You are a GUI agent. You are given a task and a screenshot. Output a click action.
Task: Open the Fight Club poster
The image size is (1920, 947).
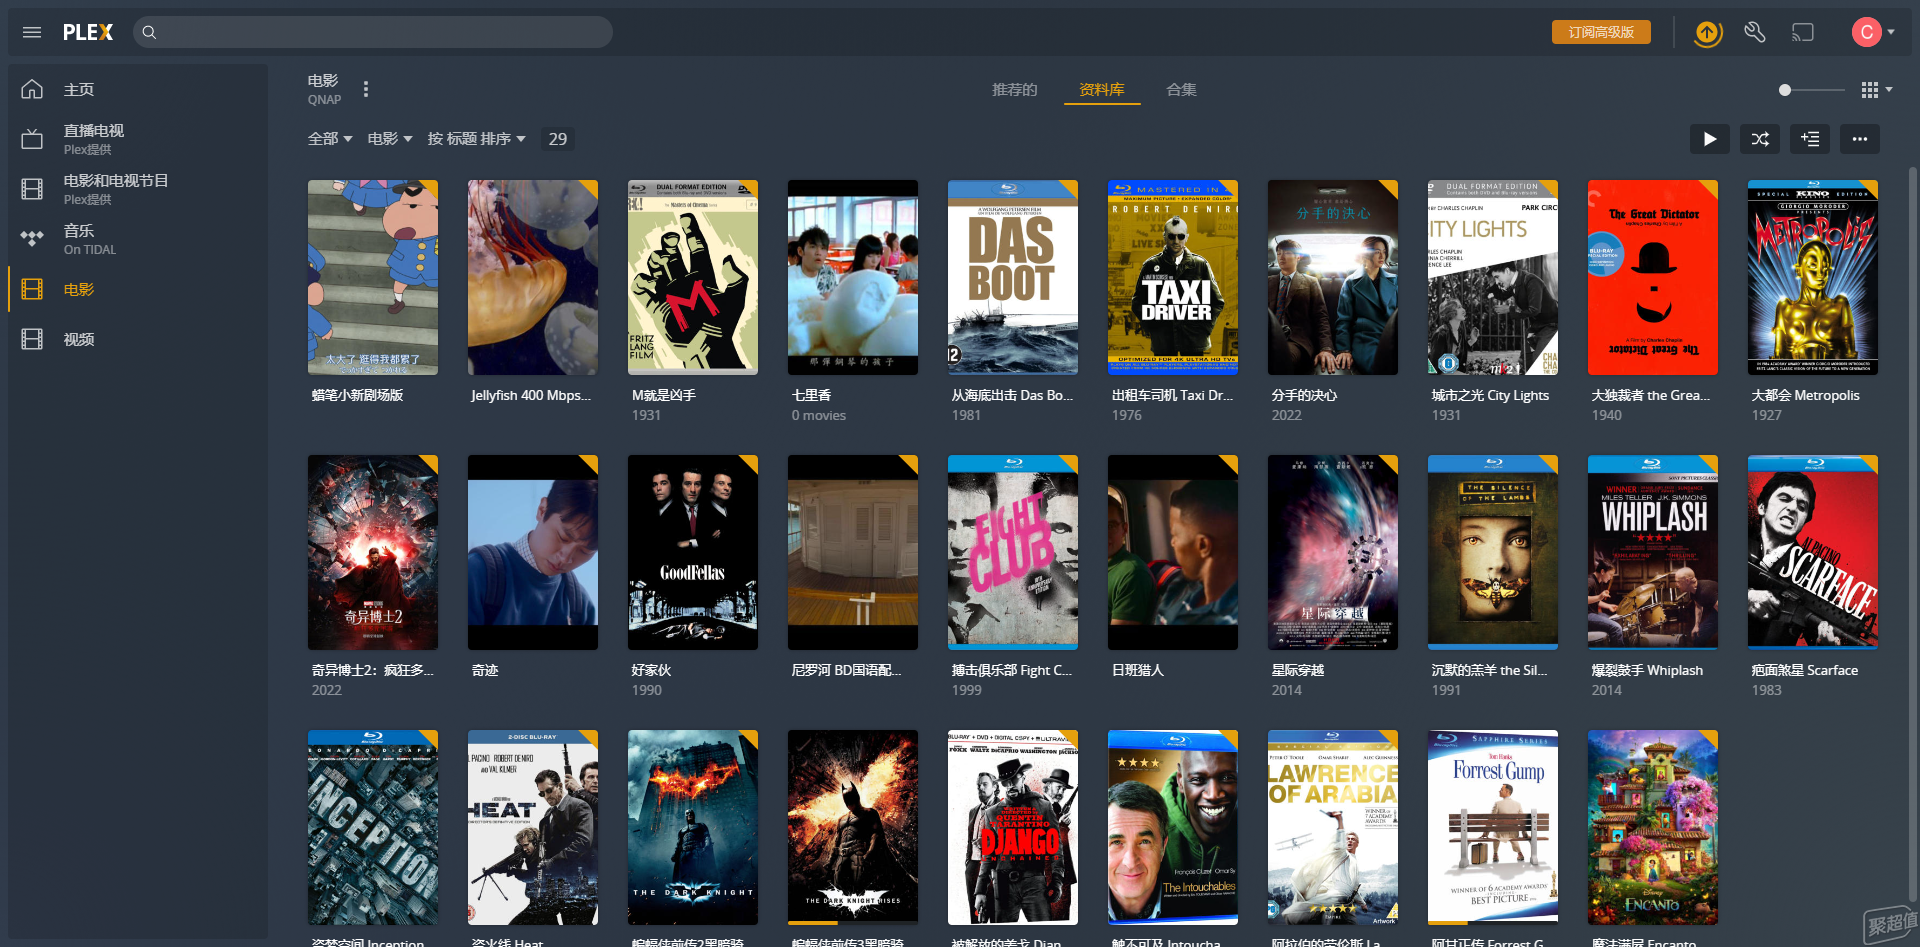tap(1013, 552)
